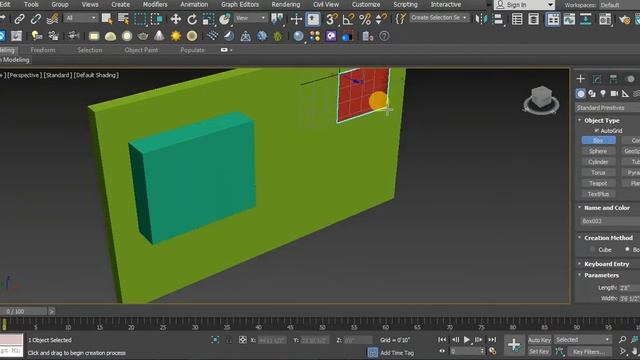This screenshot has height=360, width=640.
Task: Open the Material Editor icon
Action: coord(605,19)
